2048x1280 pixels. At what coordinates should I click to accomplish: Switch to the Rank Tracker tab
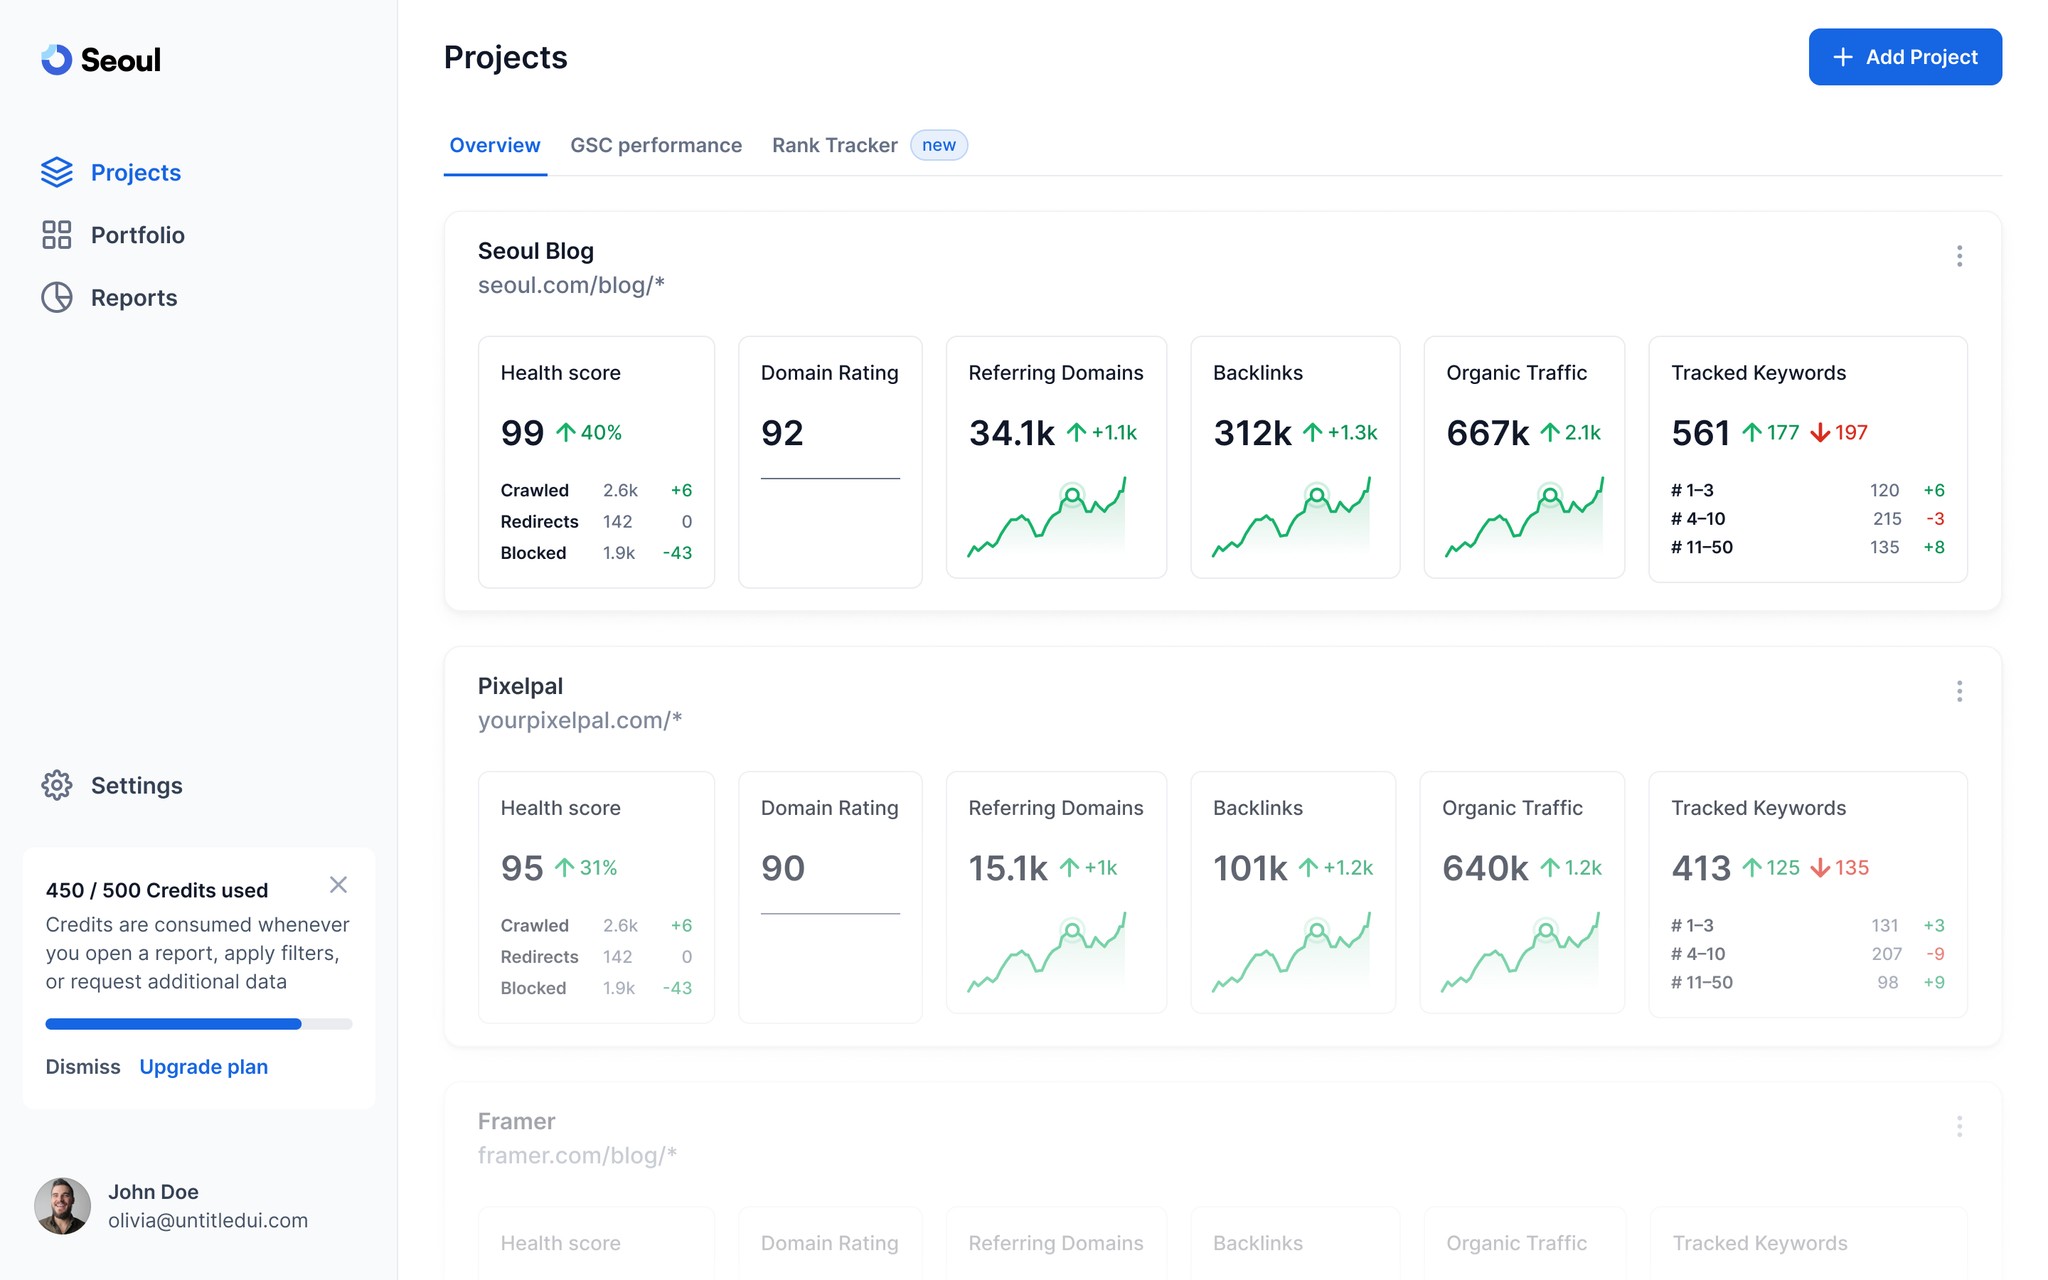[x=834, y=145]
